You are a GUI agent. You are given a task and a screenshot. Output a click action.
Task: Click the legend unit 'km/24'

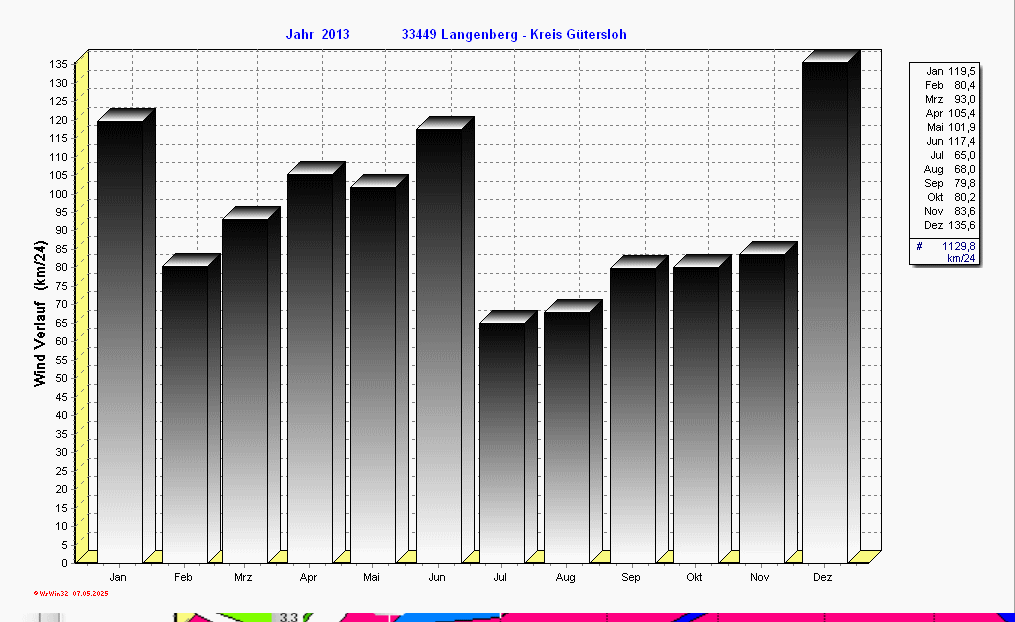961,258
